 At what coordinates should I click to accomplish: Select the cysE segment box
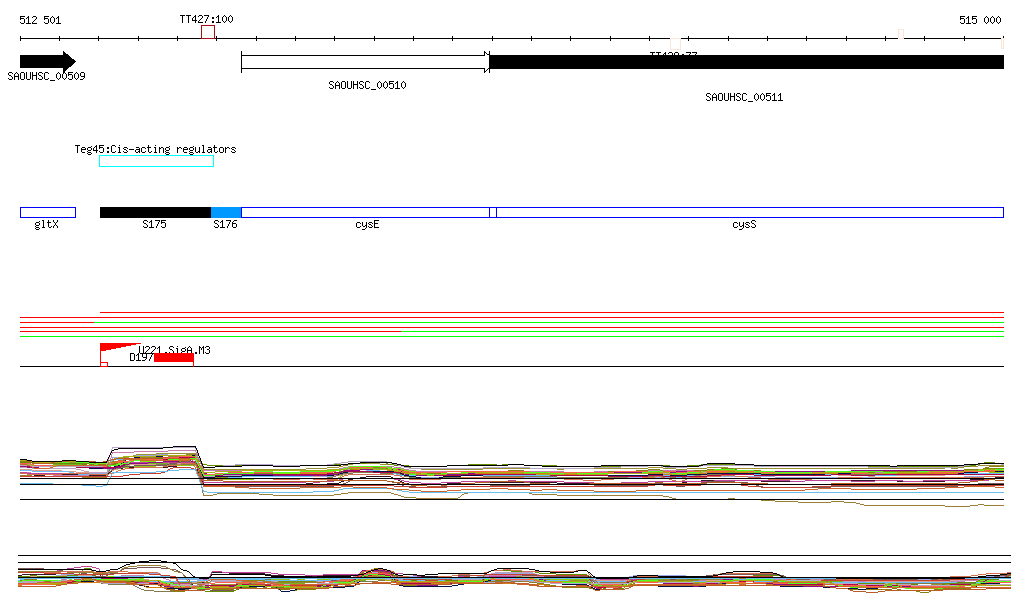(x=365, y=212)
